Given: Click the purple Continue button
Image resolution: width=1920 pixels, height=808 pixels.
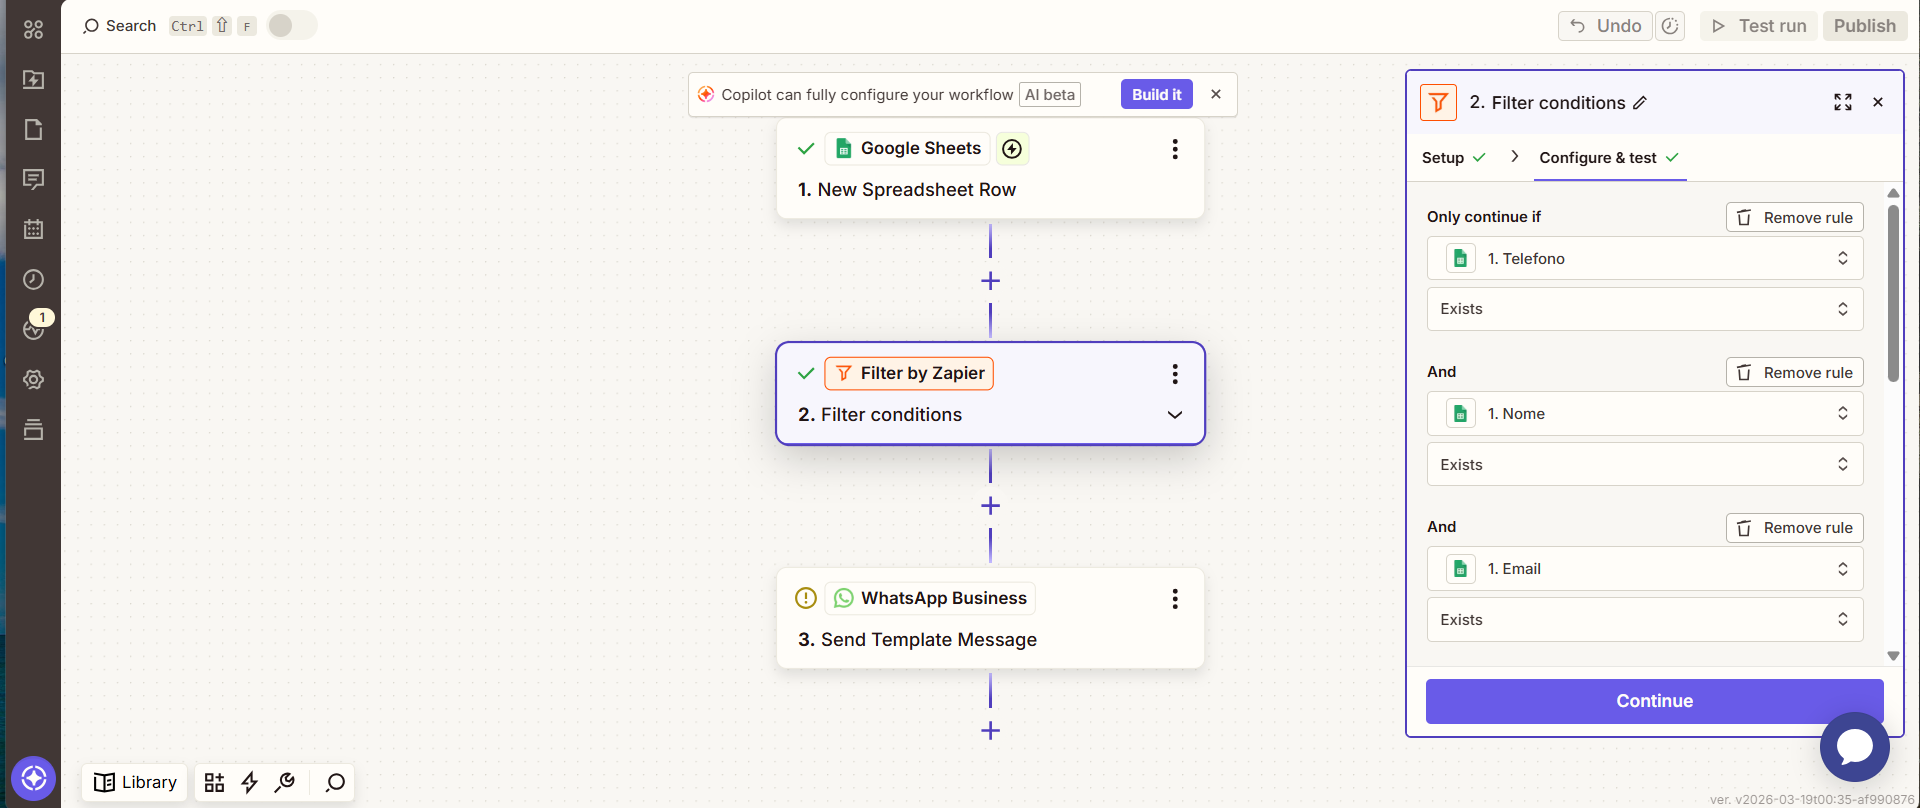Looking at the screenshot, I should [1654, 701].
